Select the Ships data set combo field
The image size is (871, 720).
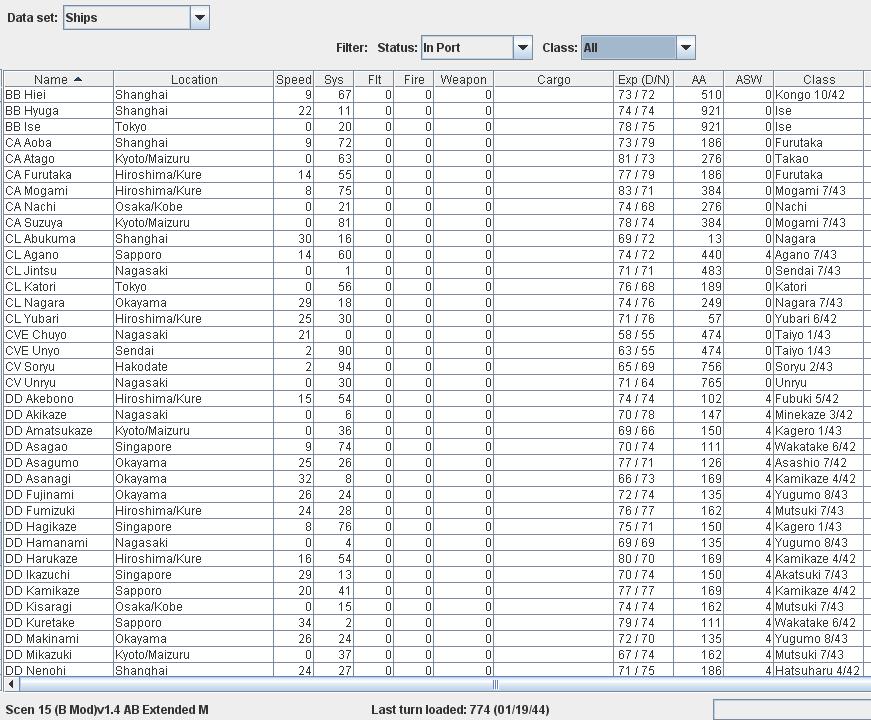point(127,18)
